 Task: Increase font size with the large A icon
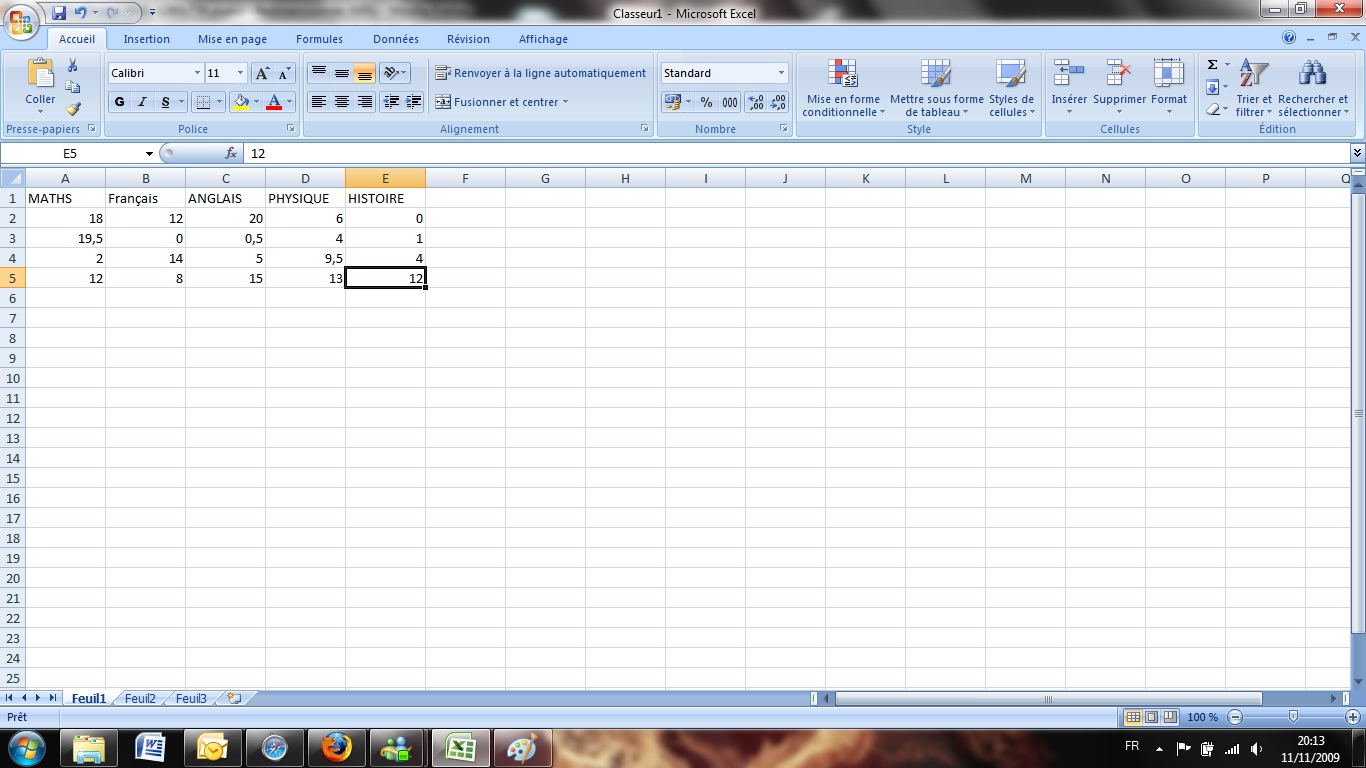click(262, 73)
